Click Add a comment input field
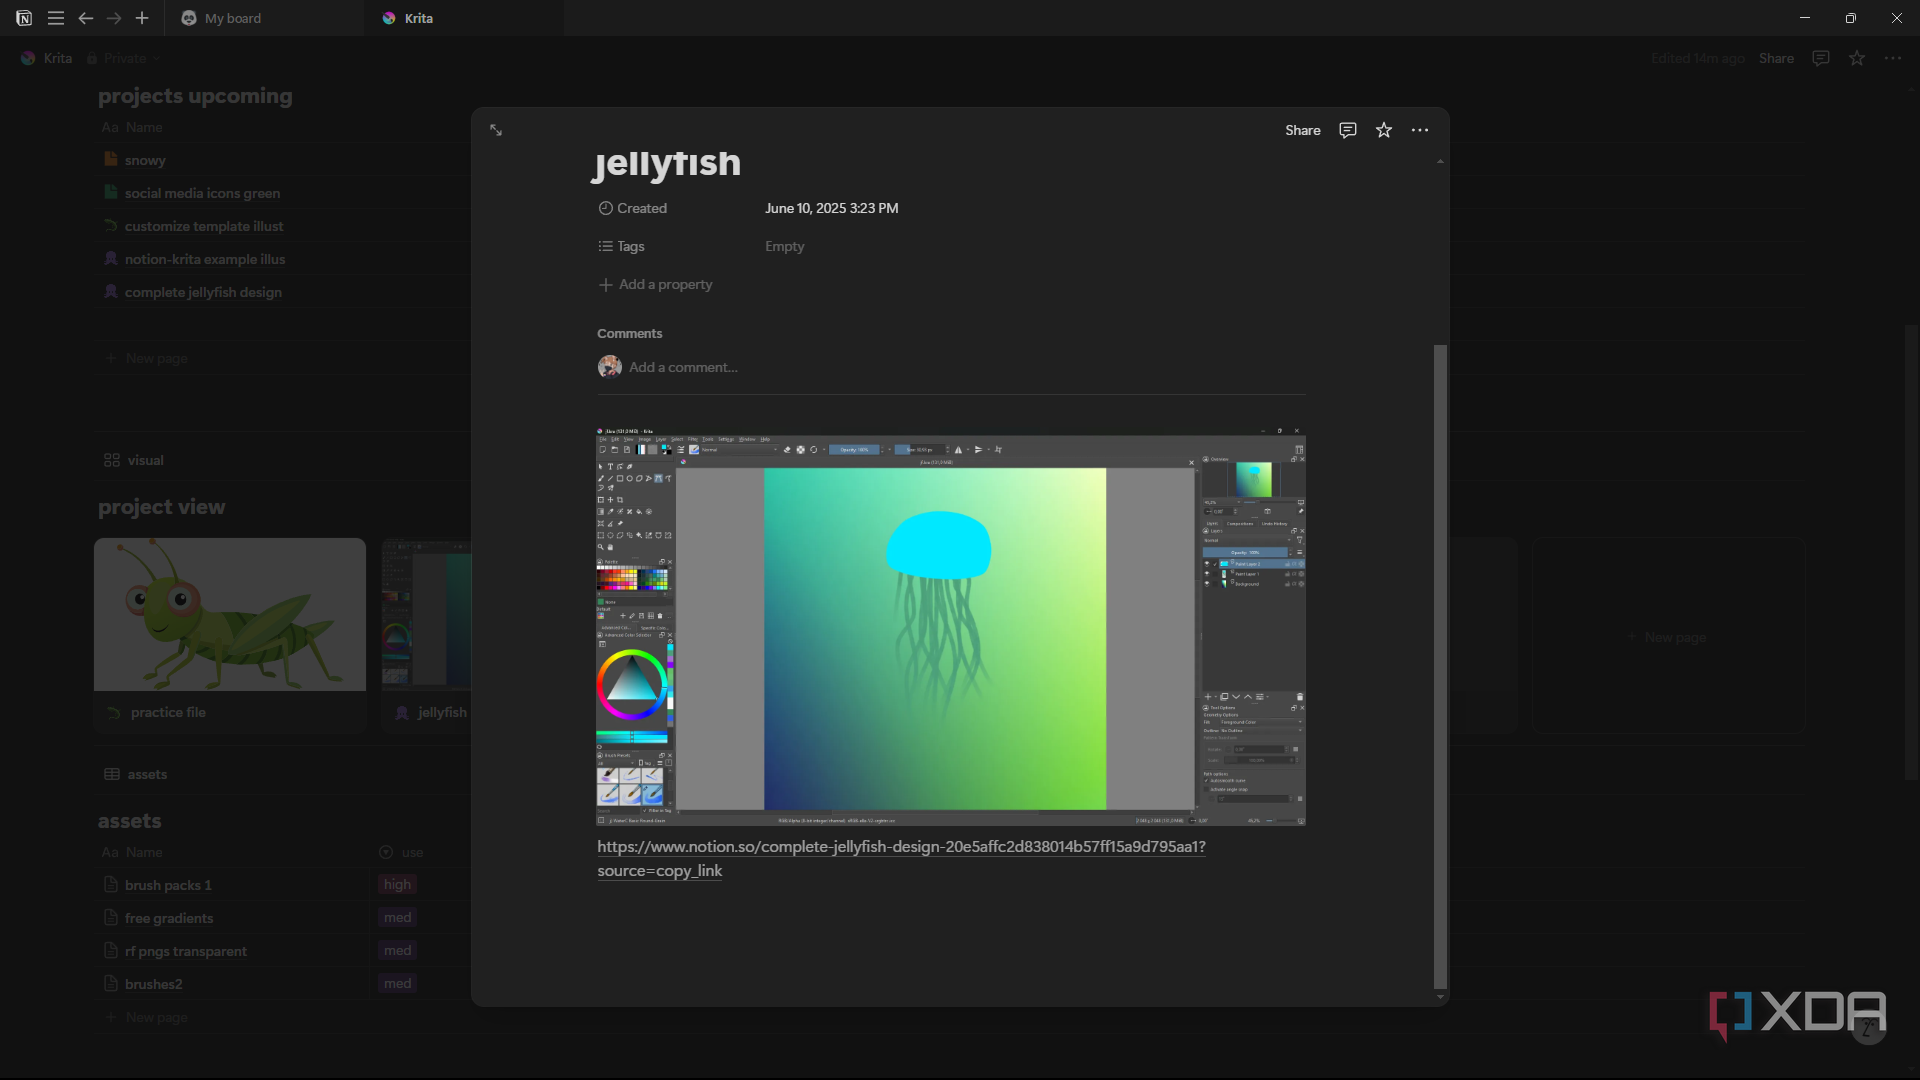Image resolution: width=1920 pixels, height=1080 pixels. click(683, 367)
